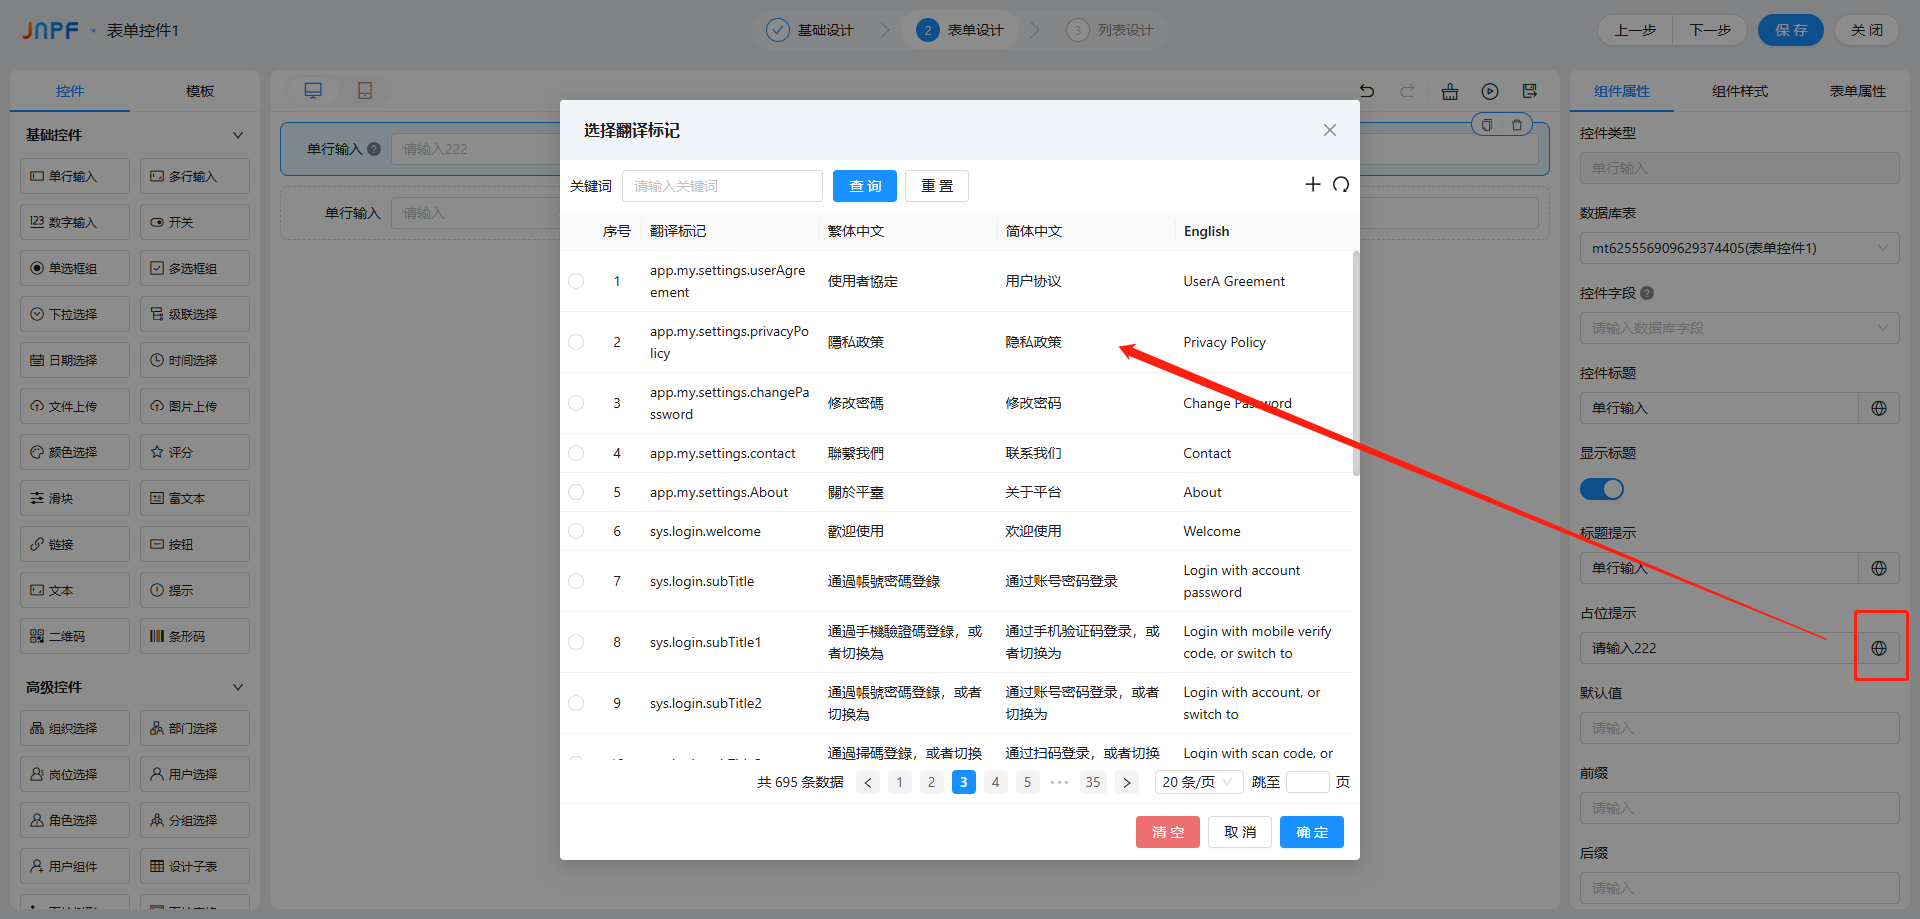Add 条形码 control from basic controls
This screenshot has height=919, width=1920.
point(195,636)
